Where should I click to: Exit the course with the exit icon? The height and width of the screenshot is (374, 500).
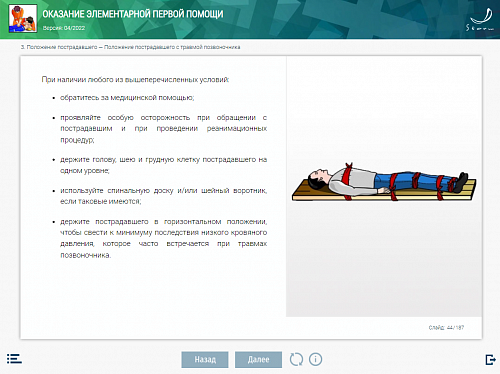tap(490, 360)
